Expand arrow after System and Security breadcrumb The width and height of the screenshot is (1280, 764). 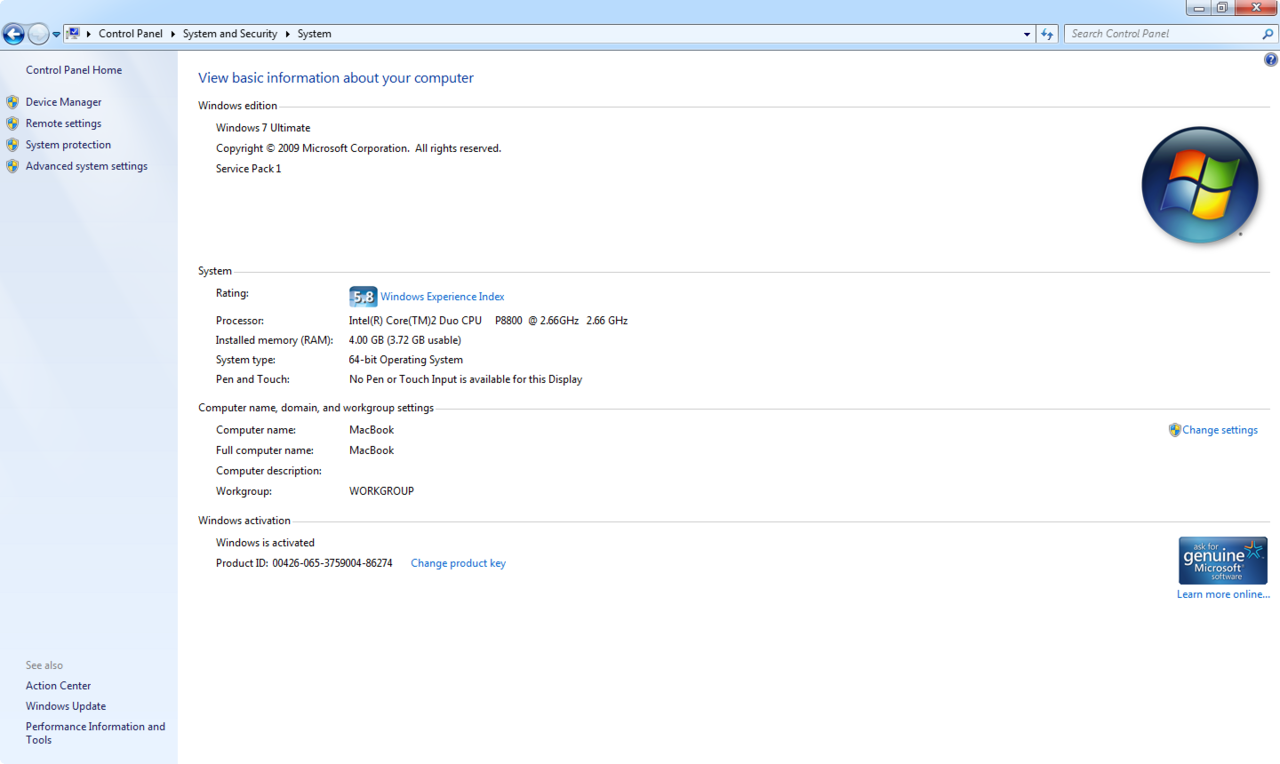point(287,34)
